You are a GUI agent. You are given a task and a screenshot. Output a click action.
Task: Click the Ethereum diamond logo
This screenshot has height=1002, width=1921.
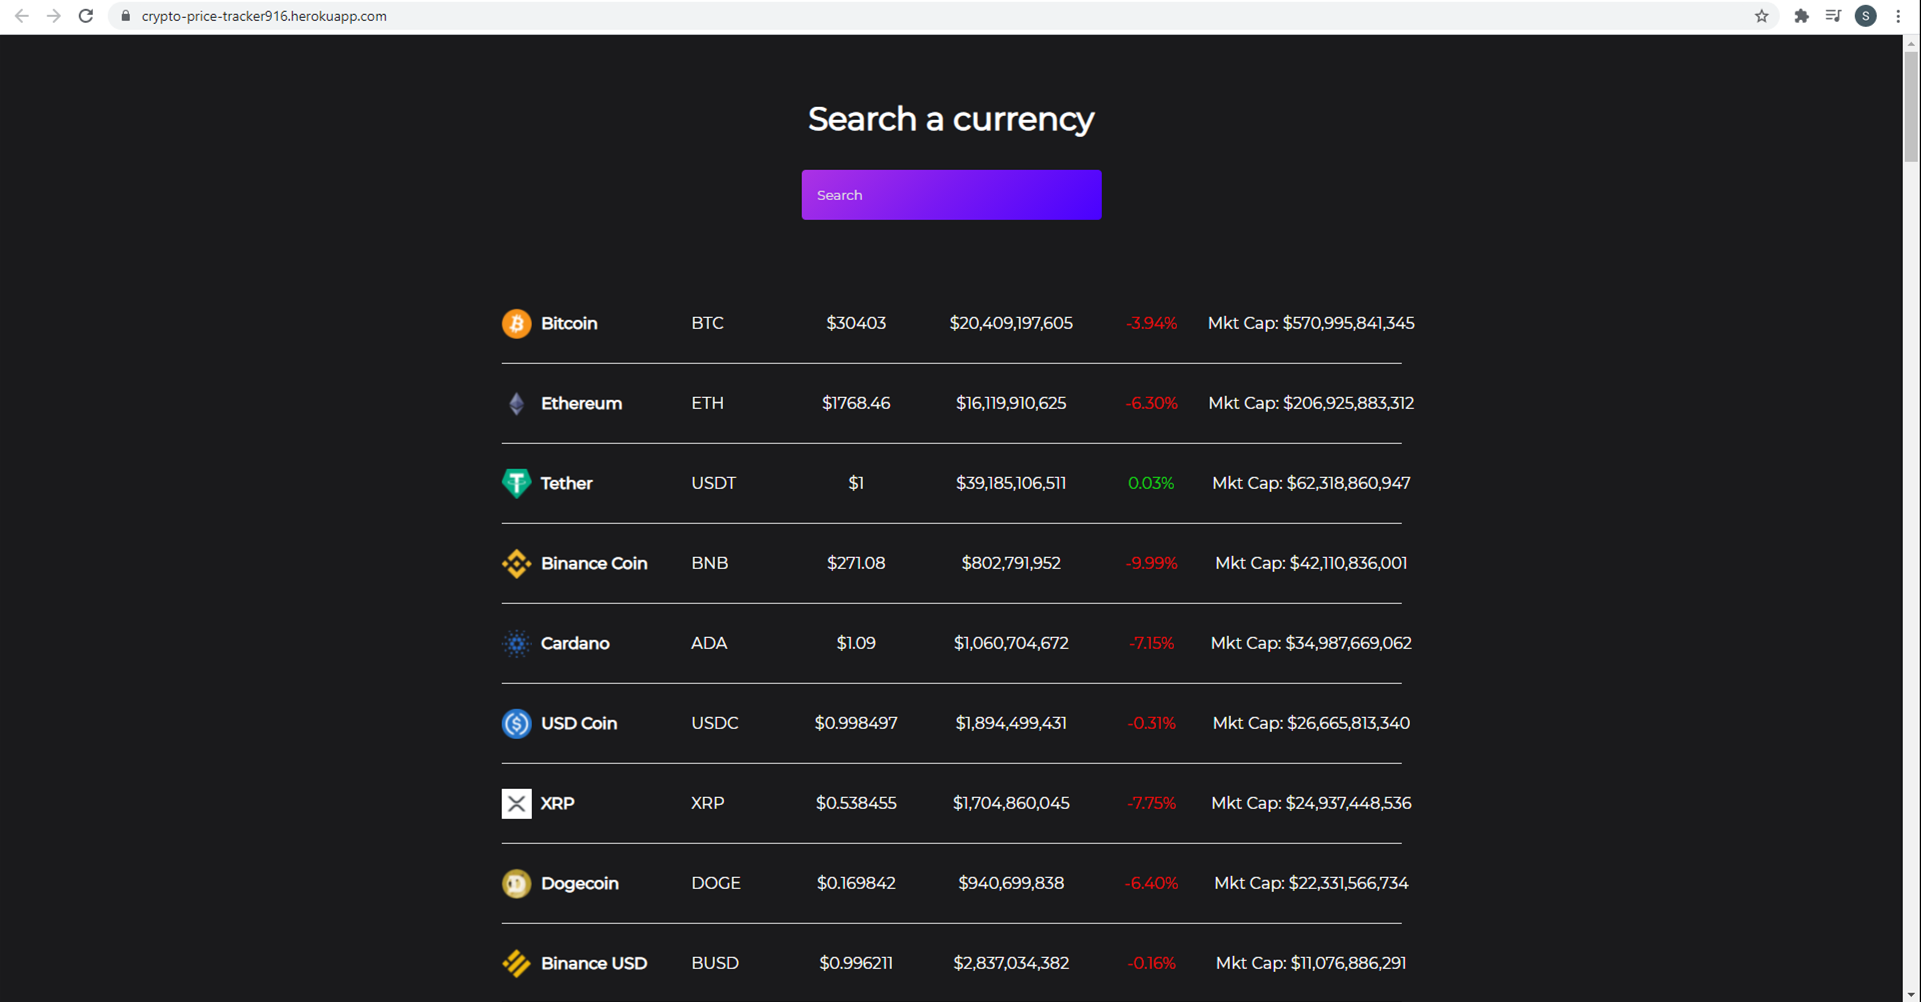click(516, 403)
